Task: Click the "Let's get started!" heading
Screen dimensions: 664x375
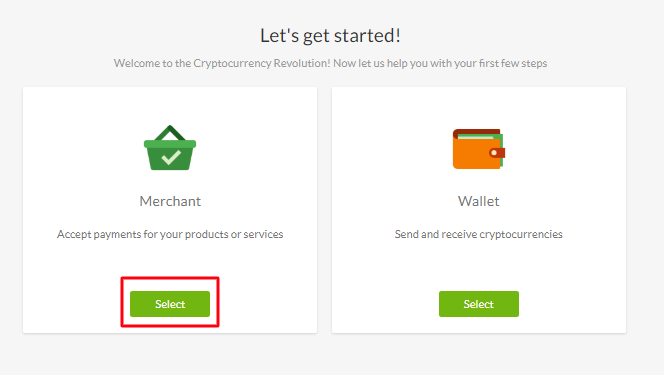Action: pyautogui.click(x=330, y=36)
